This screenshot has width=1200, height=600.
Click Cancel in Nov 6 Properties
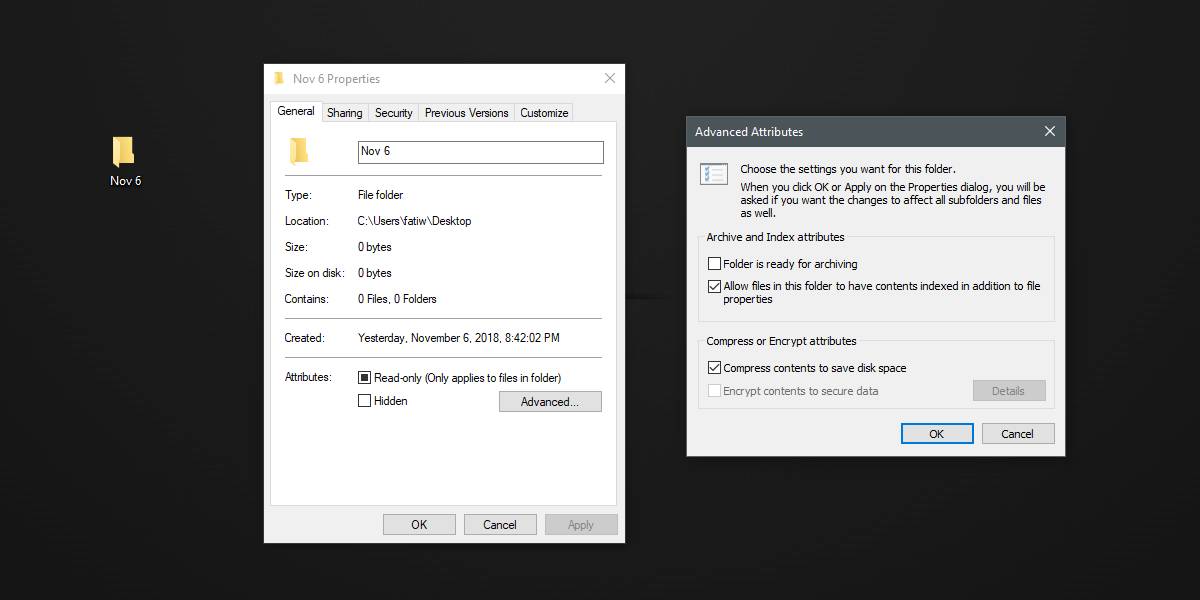coord(500,525)
